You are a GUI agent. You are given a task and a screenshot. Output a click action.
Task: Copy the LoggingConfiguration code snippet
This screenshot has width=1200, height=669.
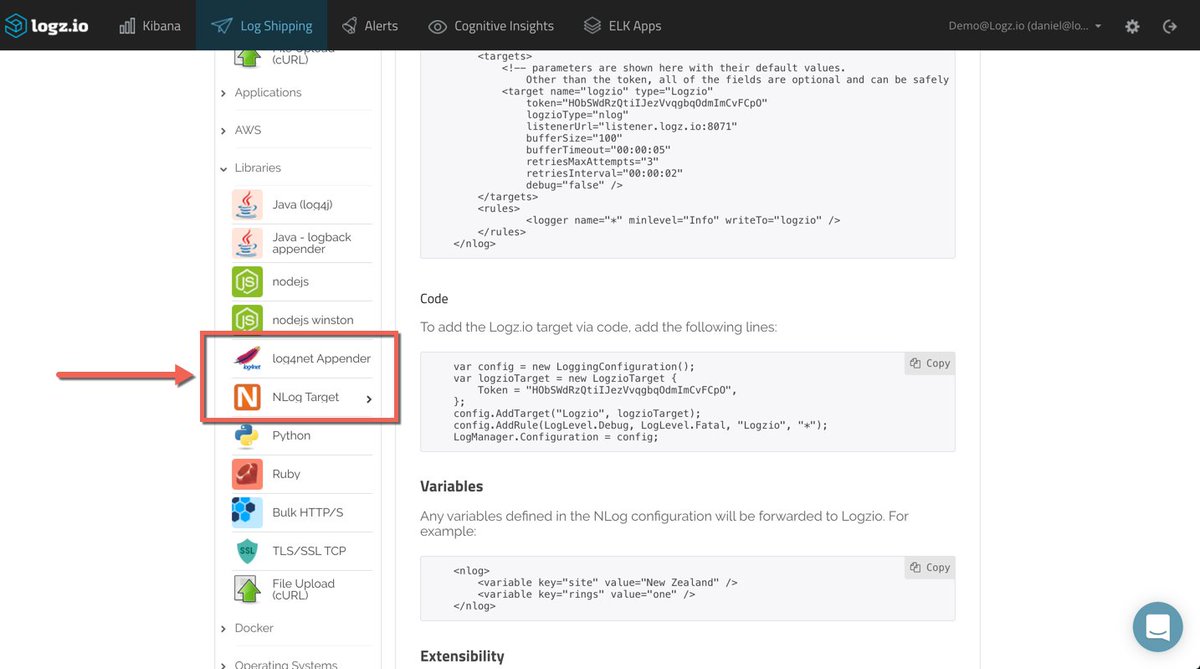[x=930, y=363]
